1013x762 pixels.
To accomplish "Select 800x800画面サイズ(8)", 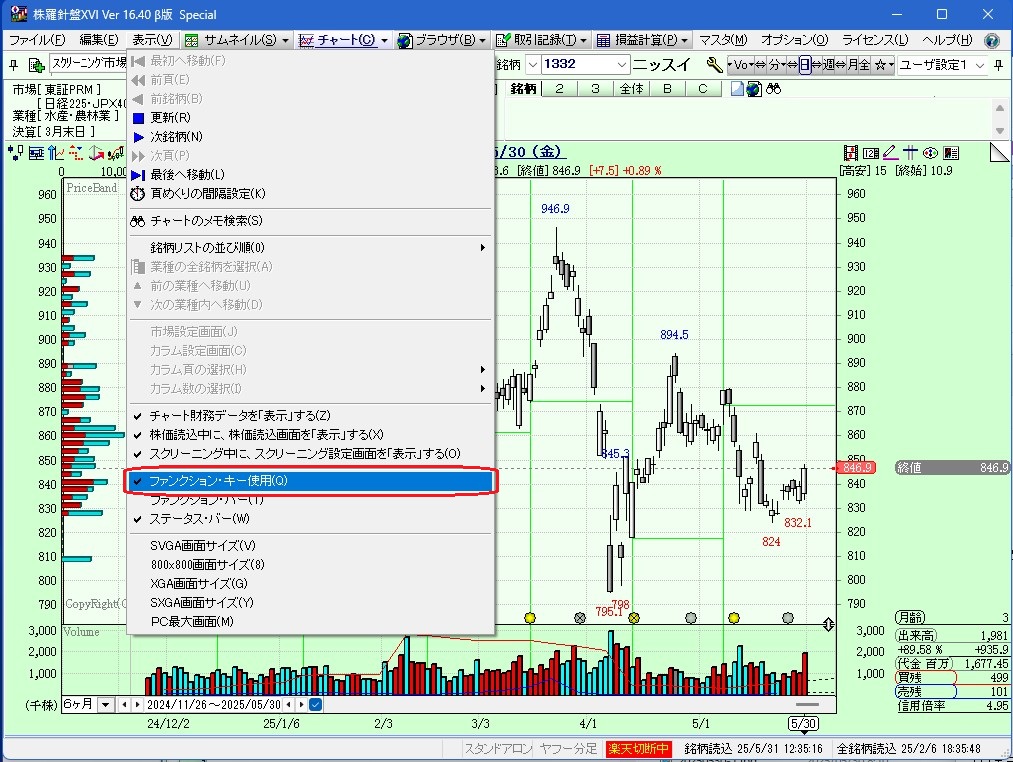I will point(310,565).
